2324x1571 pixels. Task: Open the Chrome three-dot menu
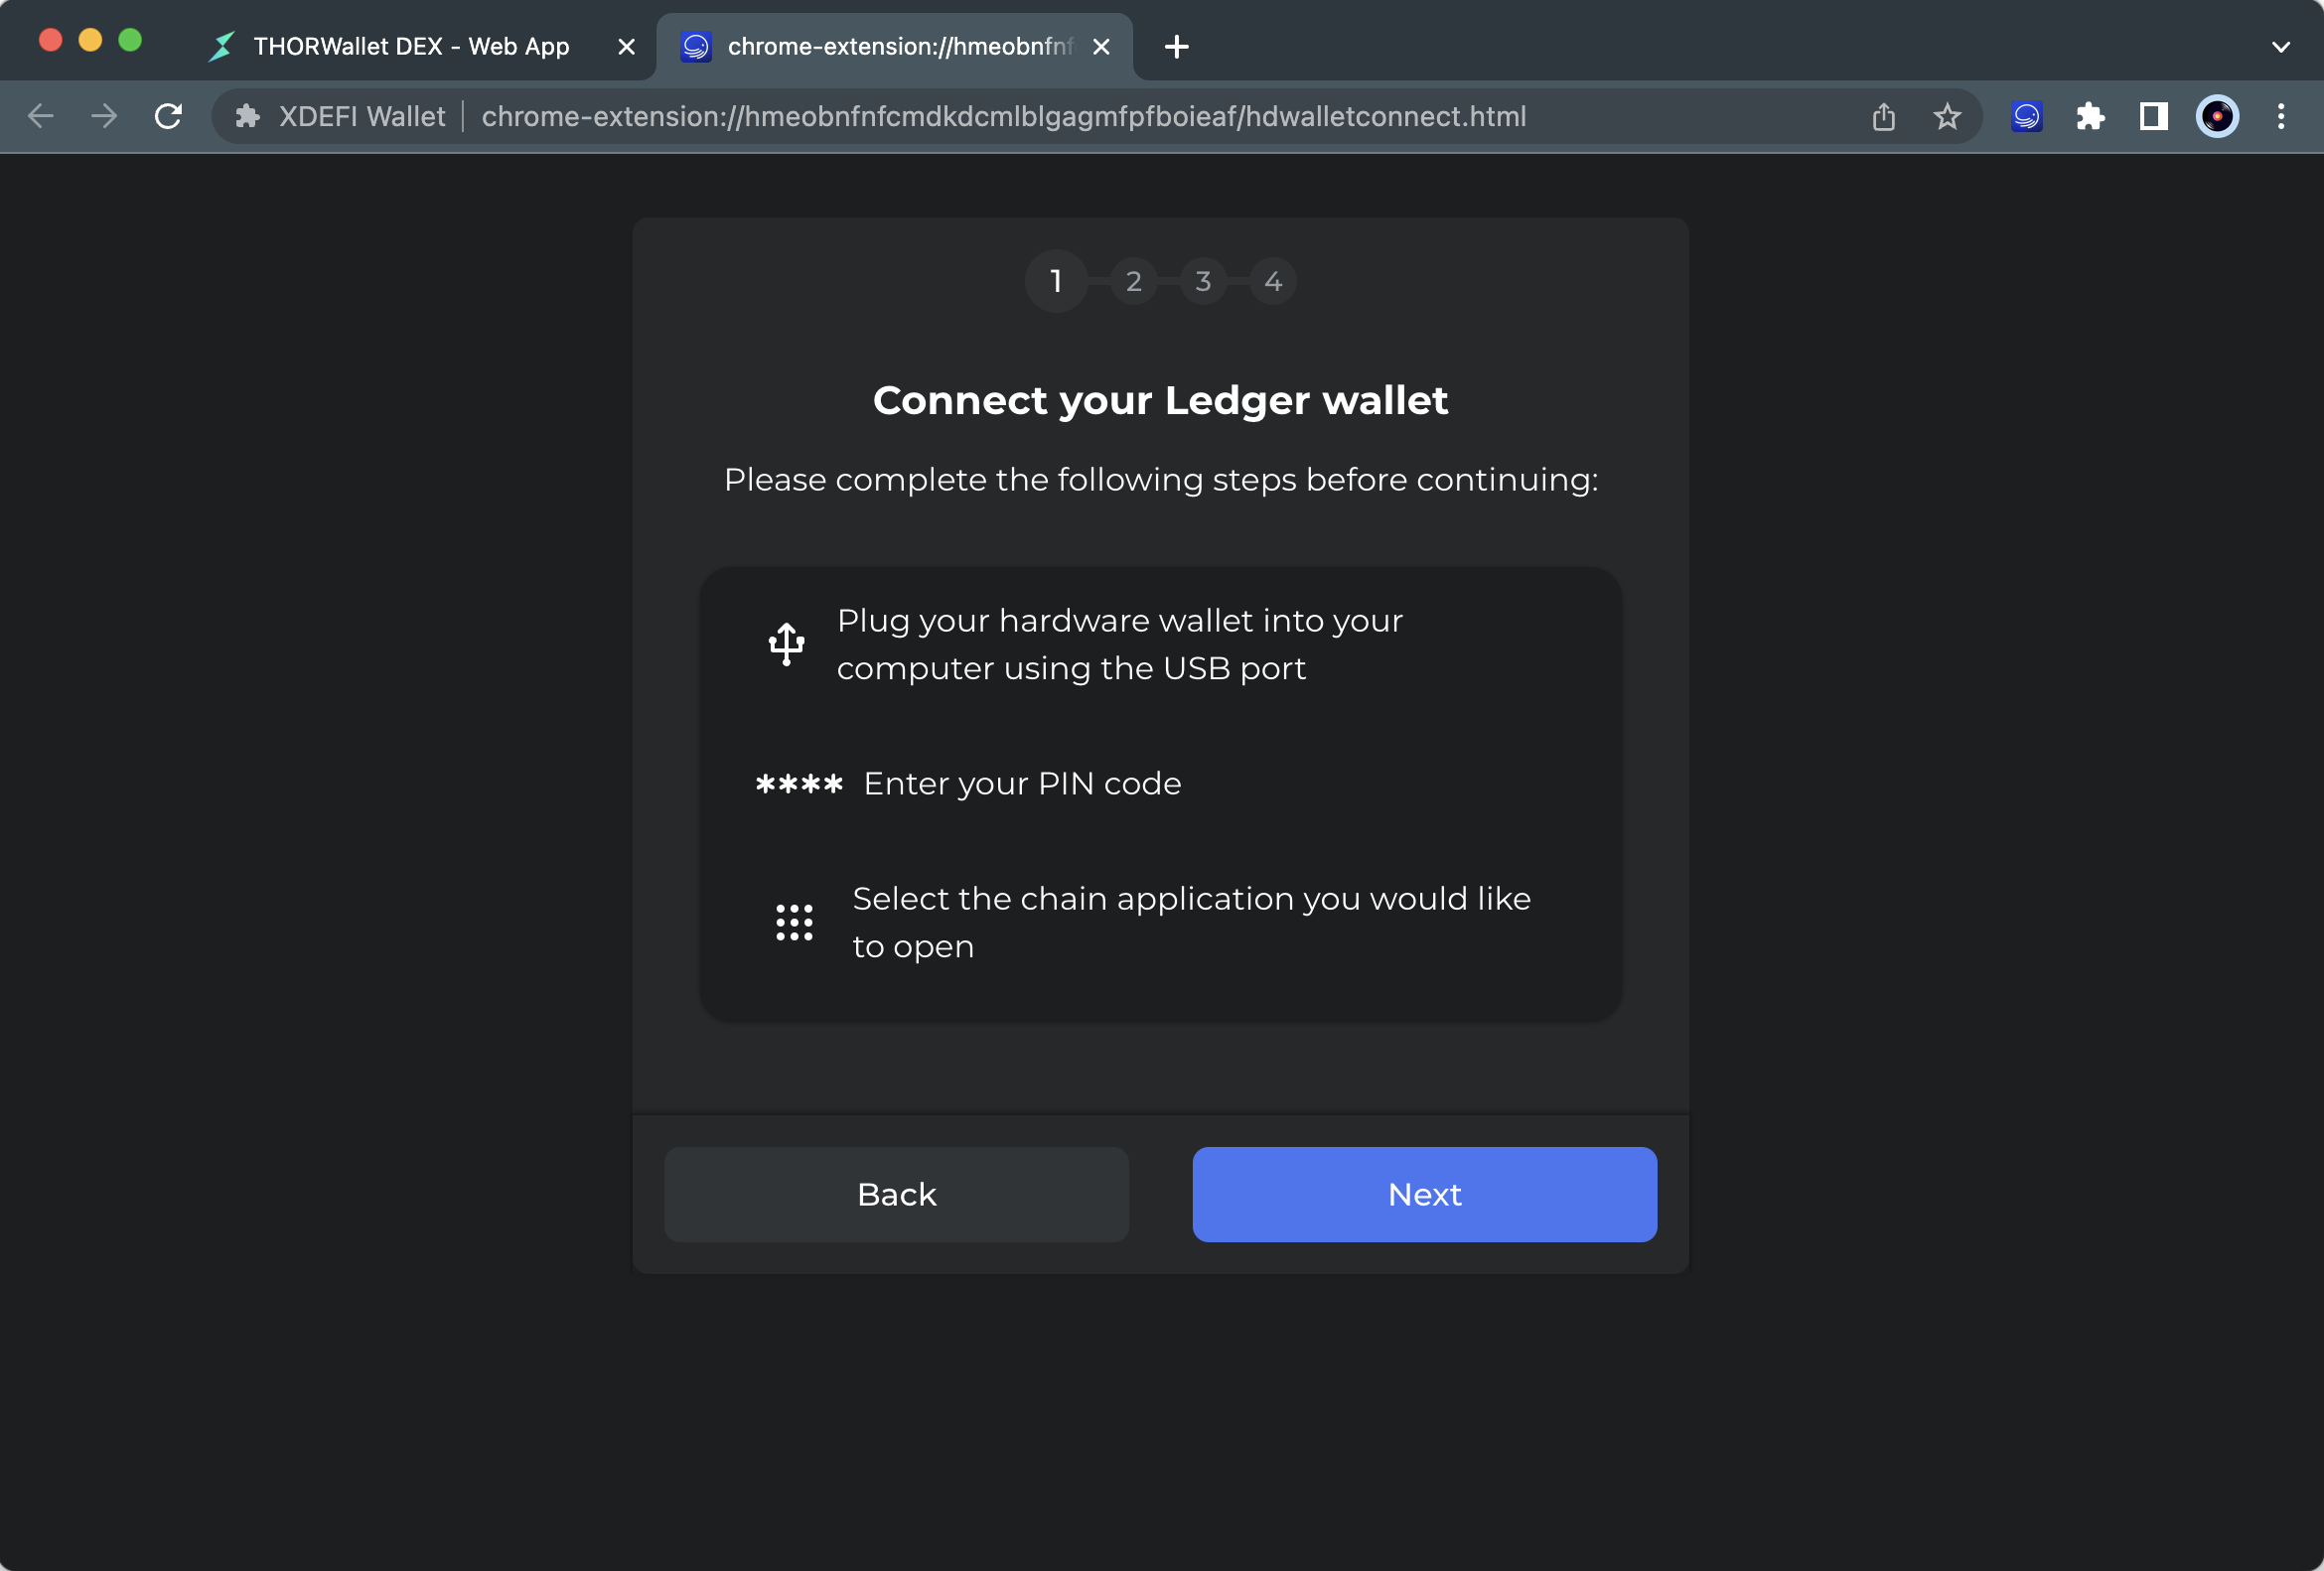(2280, 117)
